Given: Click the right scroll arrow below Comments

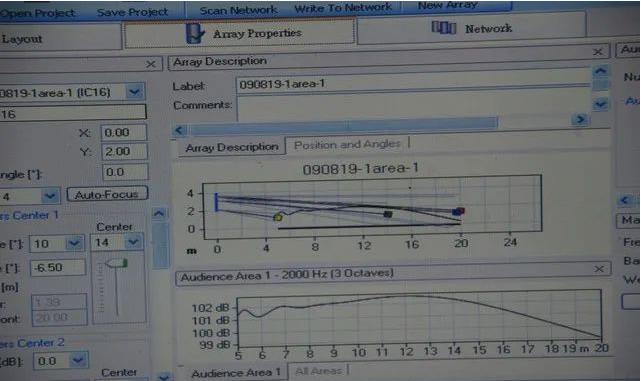Looking at the screenshot, I should [x=580, y=120].
